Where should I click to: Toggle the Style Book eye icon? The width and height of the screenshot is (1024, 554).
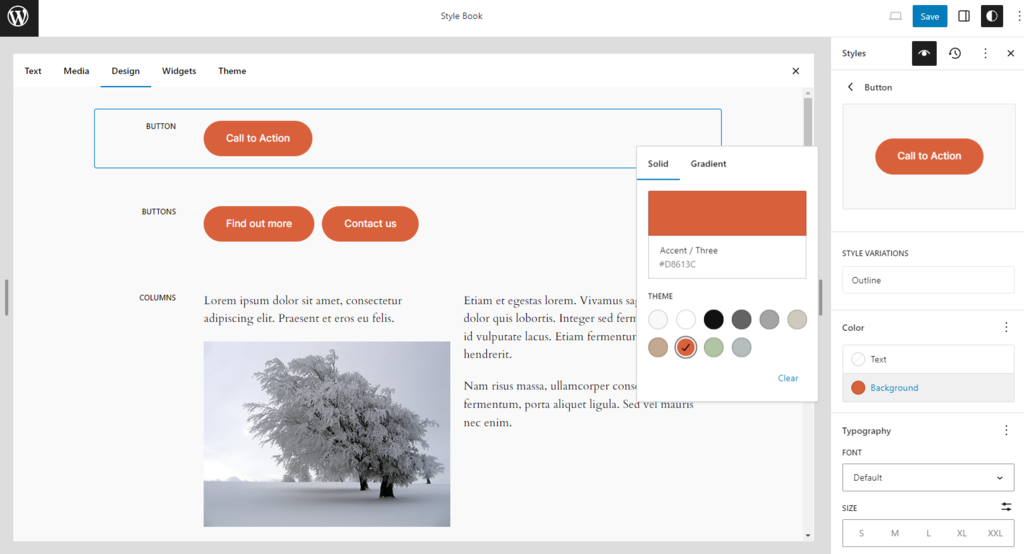tap(924, 53)
